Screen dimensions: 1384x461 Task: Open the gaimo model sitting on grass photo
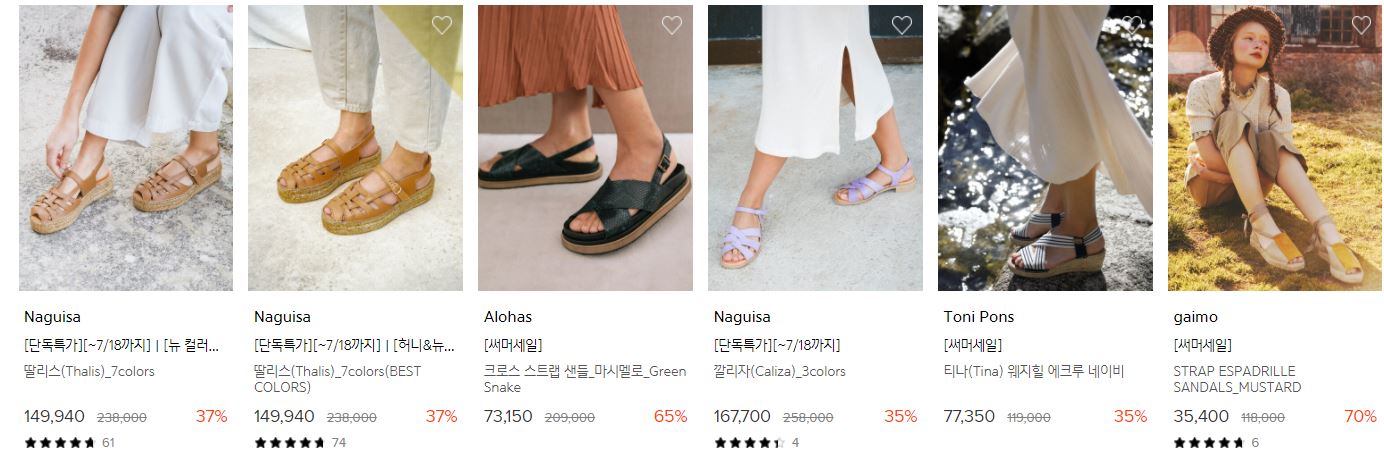click(1275, 148)
